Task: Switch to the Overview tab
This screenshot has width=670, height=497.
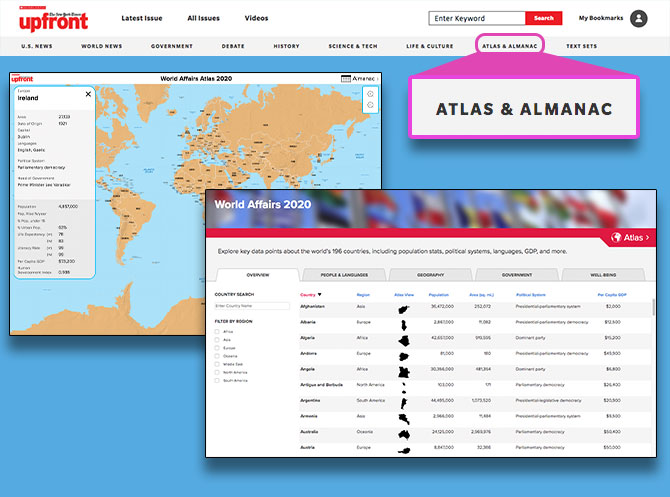Action: [258, 275]
